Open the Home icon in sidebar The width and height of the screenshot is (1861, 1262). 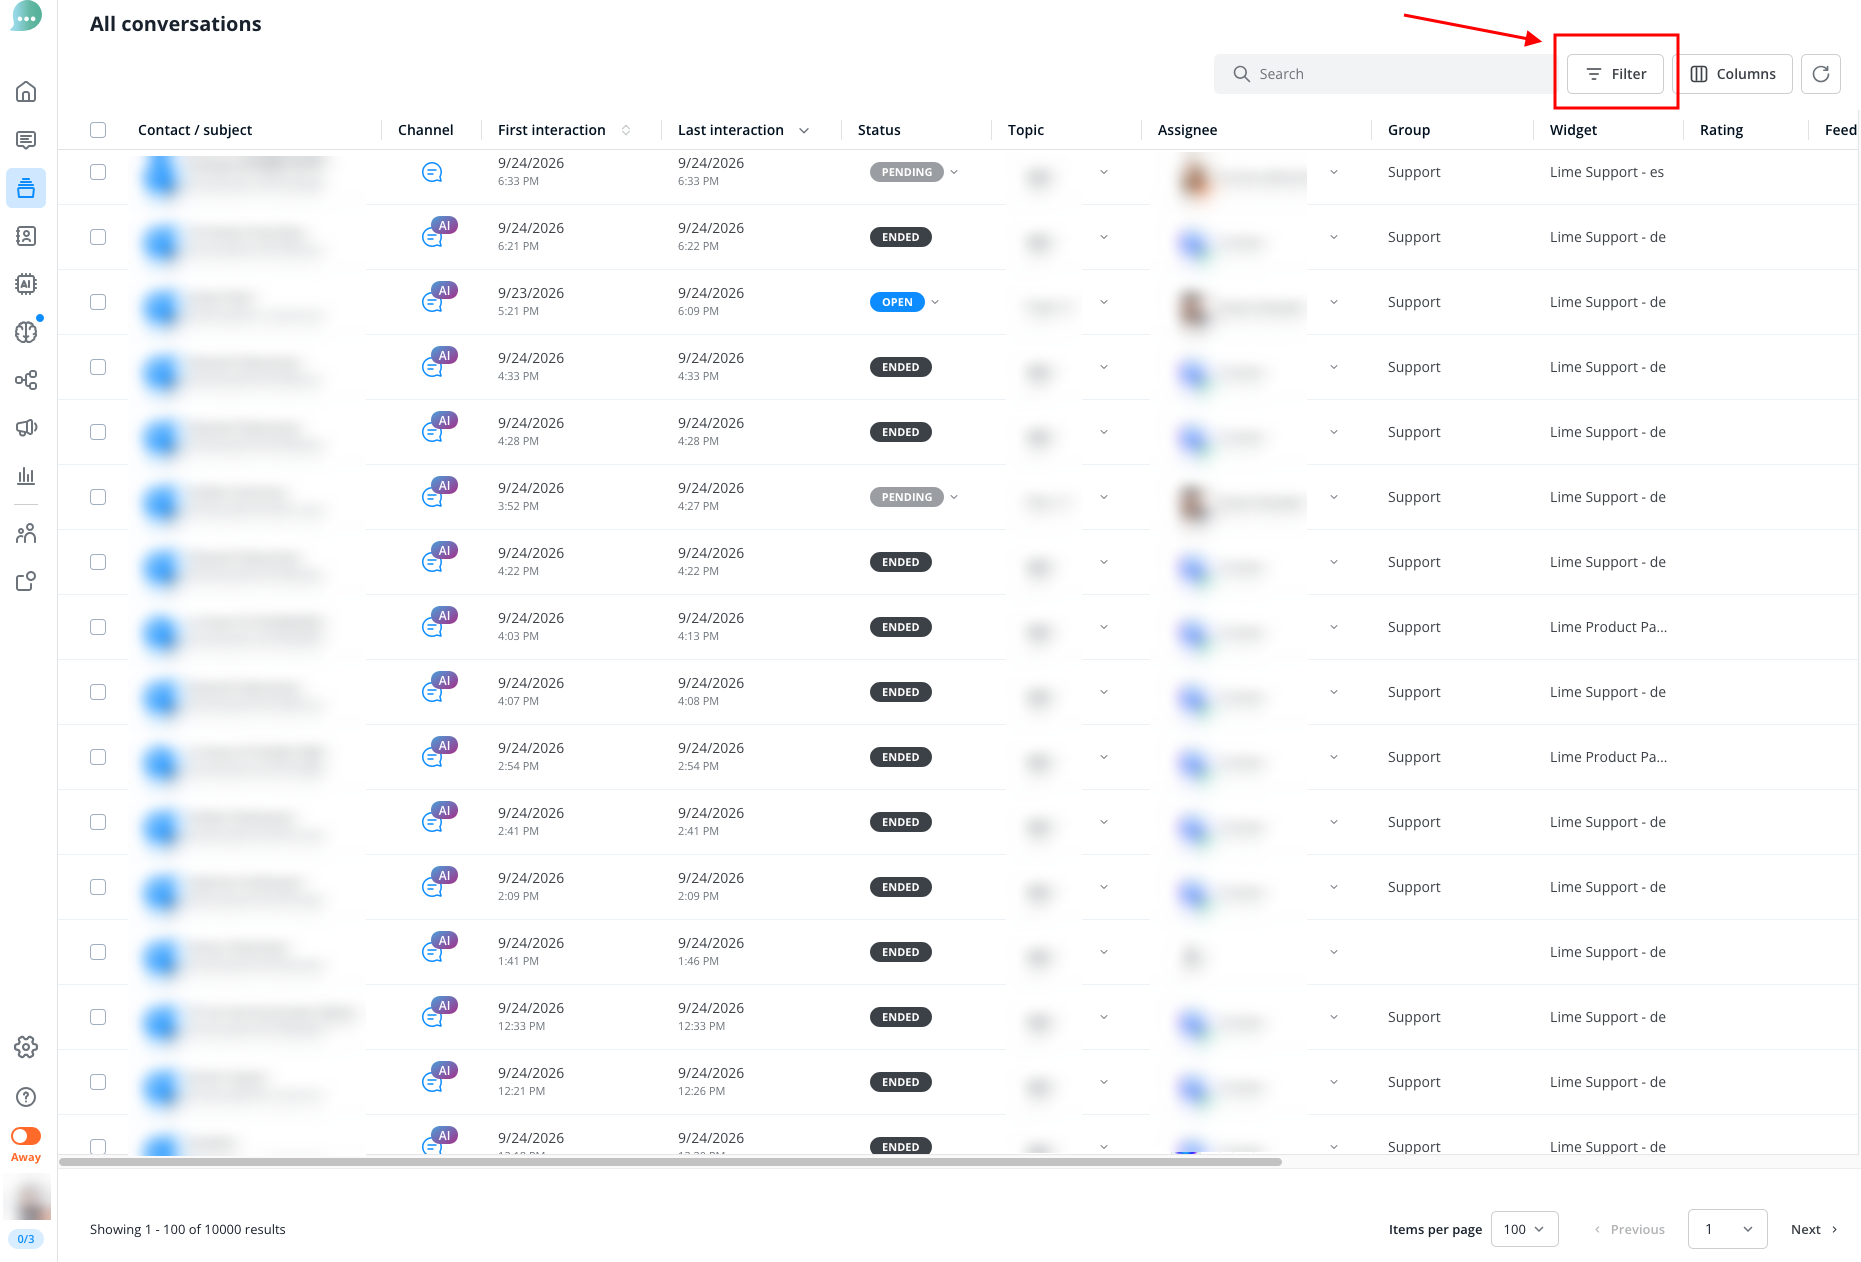26,92
